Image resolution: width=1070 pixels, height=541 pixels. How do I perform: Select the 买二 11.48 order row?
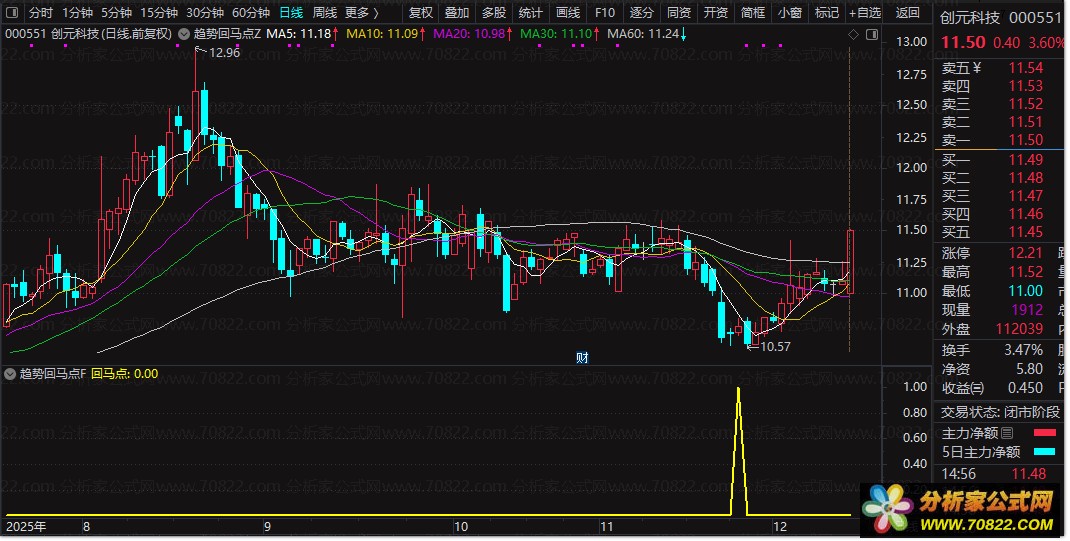pos(999,177)
